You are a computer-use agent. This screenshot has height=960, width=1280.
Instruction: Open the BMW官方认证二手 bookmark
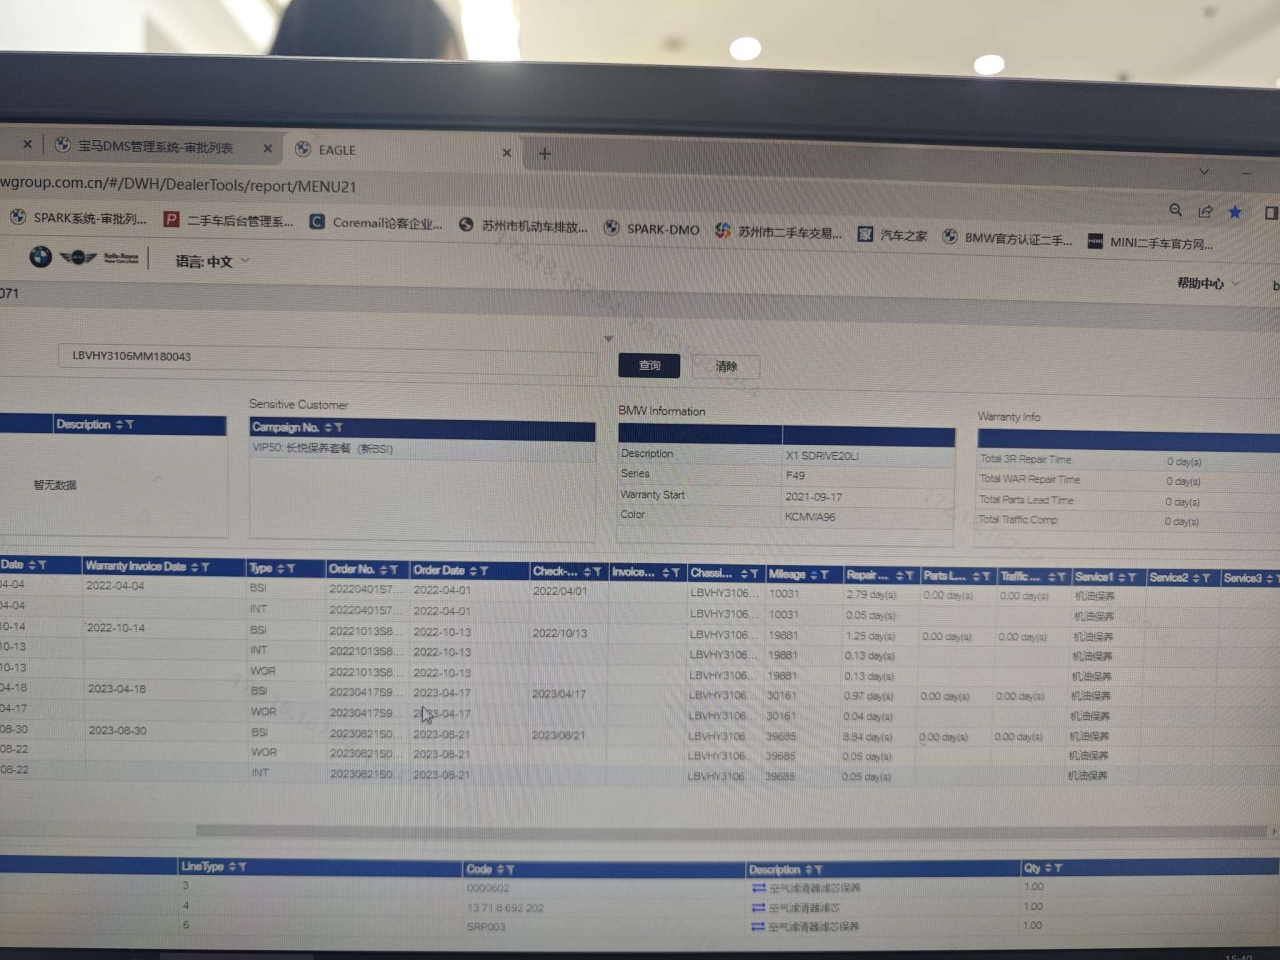pos(1007,238)
